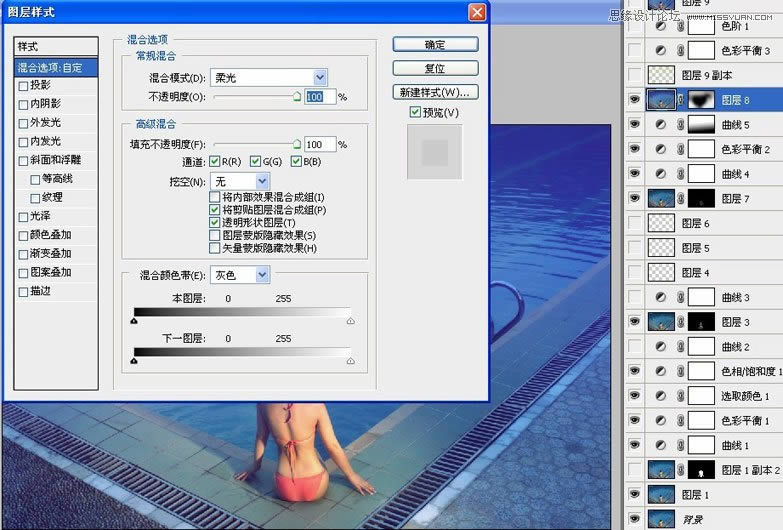Select the 图层 8 layer mask thumbnail
Screen dimensions: 783x530
click(702, 100)
